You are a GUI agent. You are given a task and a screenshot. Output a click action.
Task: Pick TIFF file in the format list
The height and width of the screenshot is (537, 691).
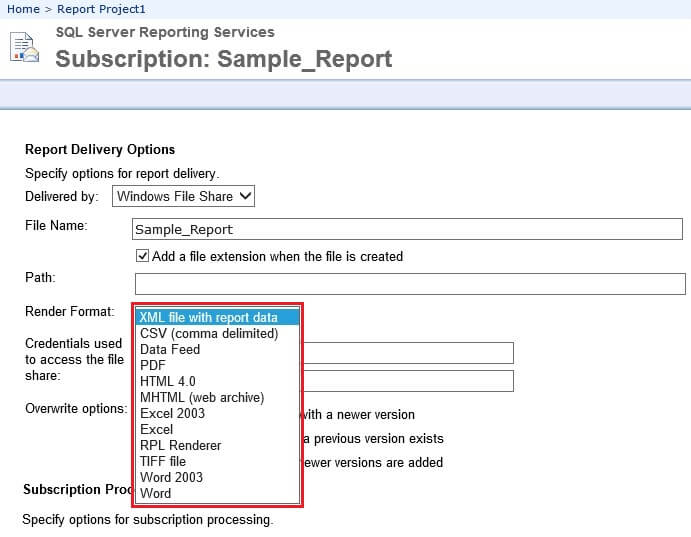pos(163,462)
